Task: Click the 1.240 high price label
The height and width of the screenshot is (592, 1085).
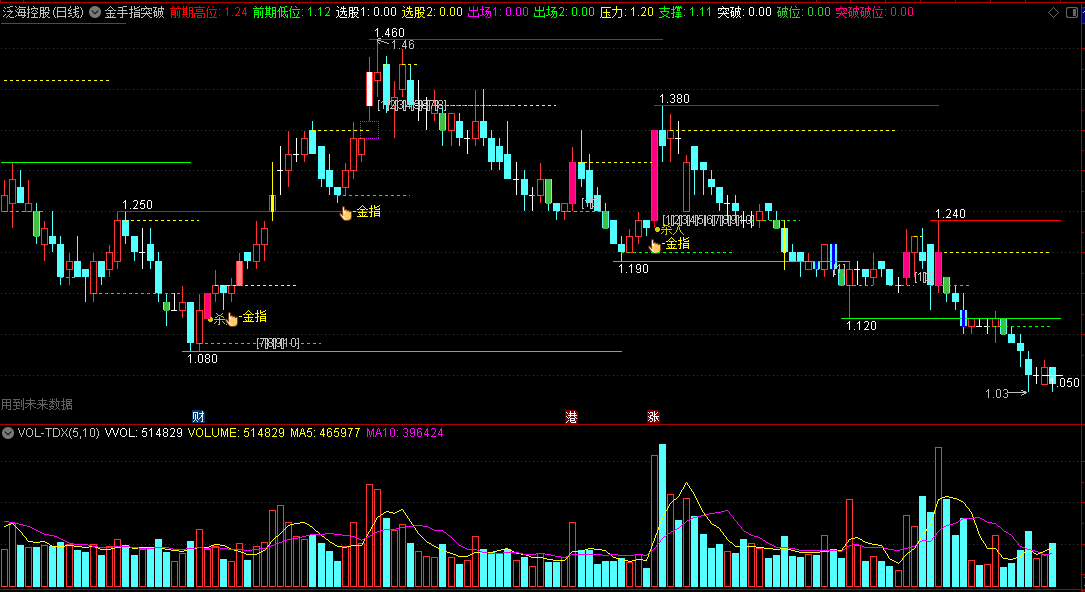Action: pos(951,214)
